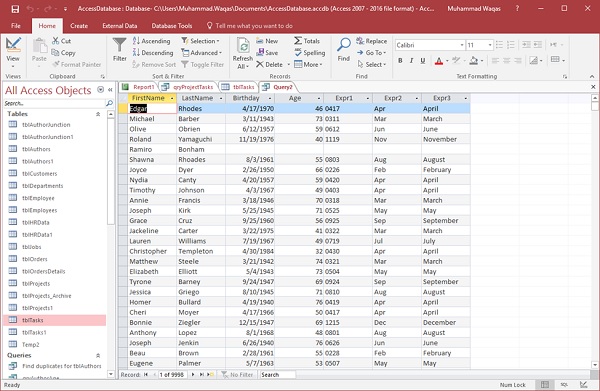Switch to the External Data ribbon tab
The width and height of the screenshot is (600, 391).
[x=119, y=26]
